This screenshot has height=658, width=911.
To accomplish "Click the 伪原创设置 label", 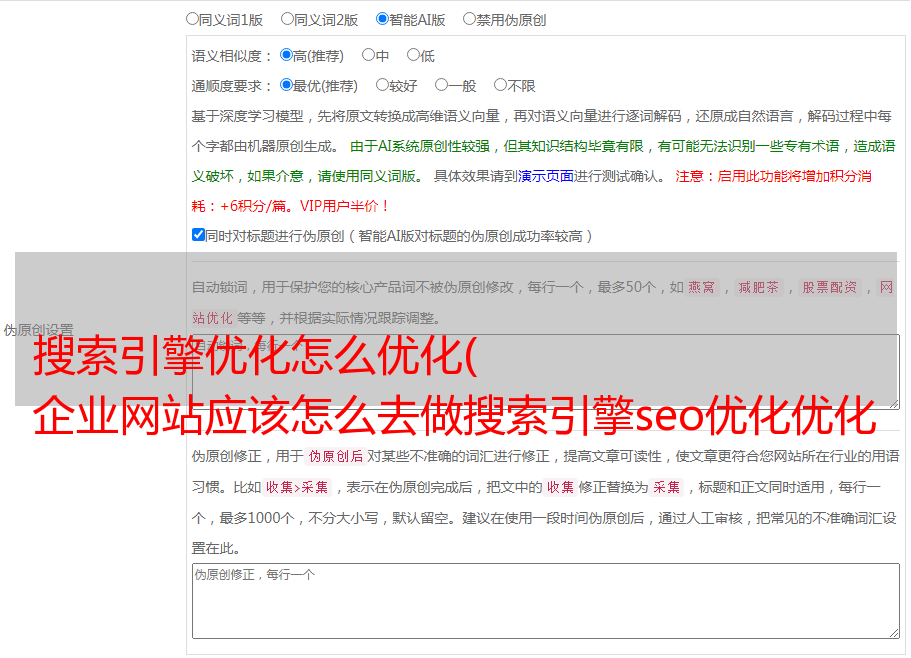I will [38, 330].
